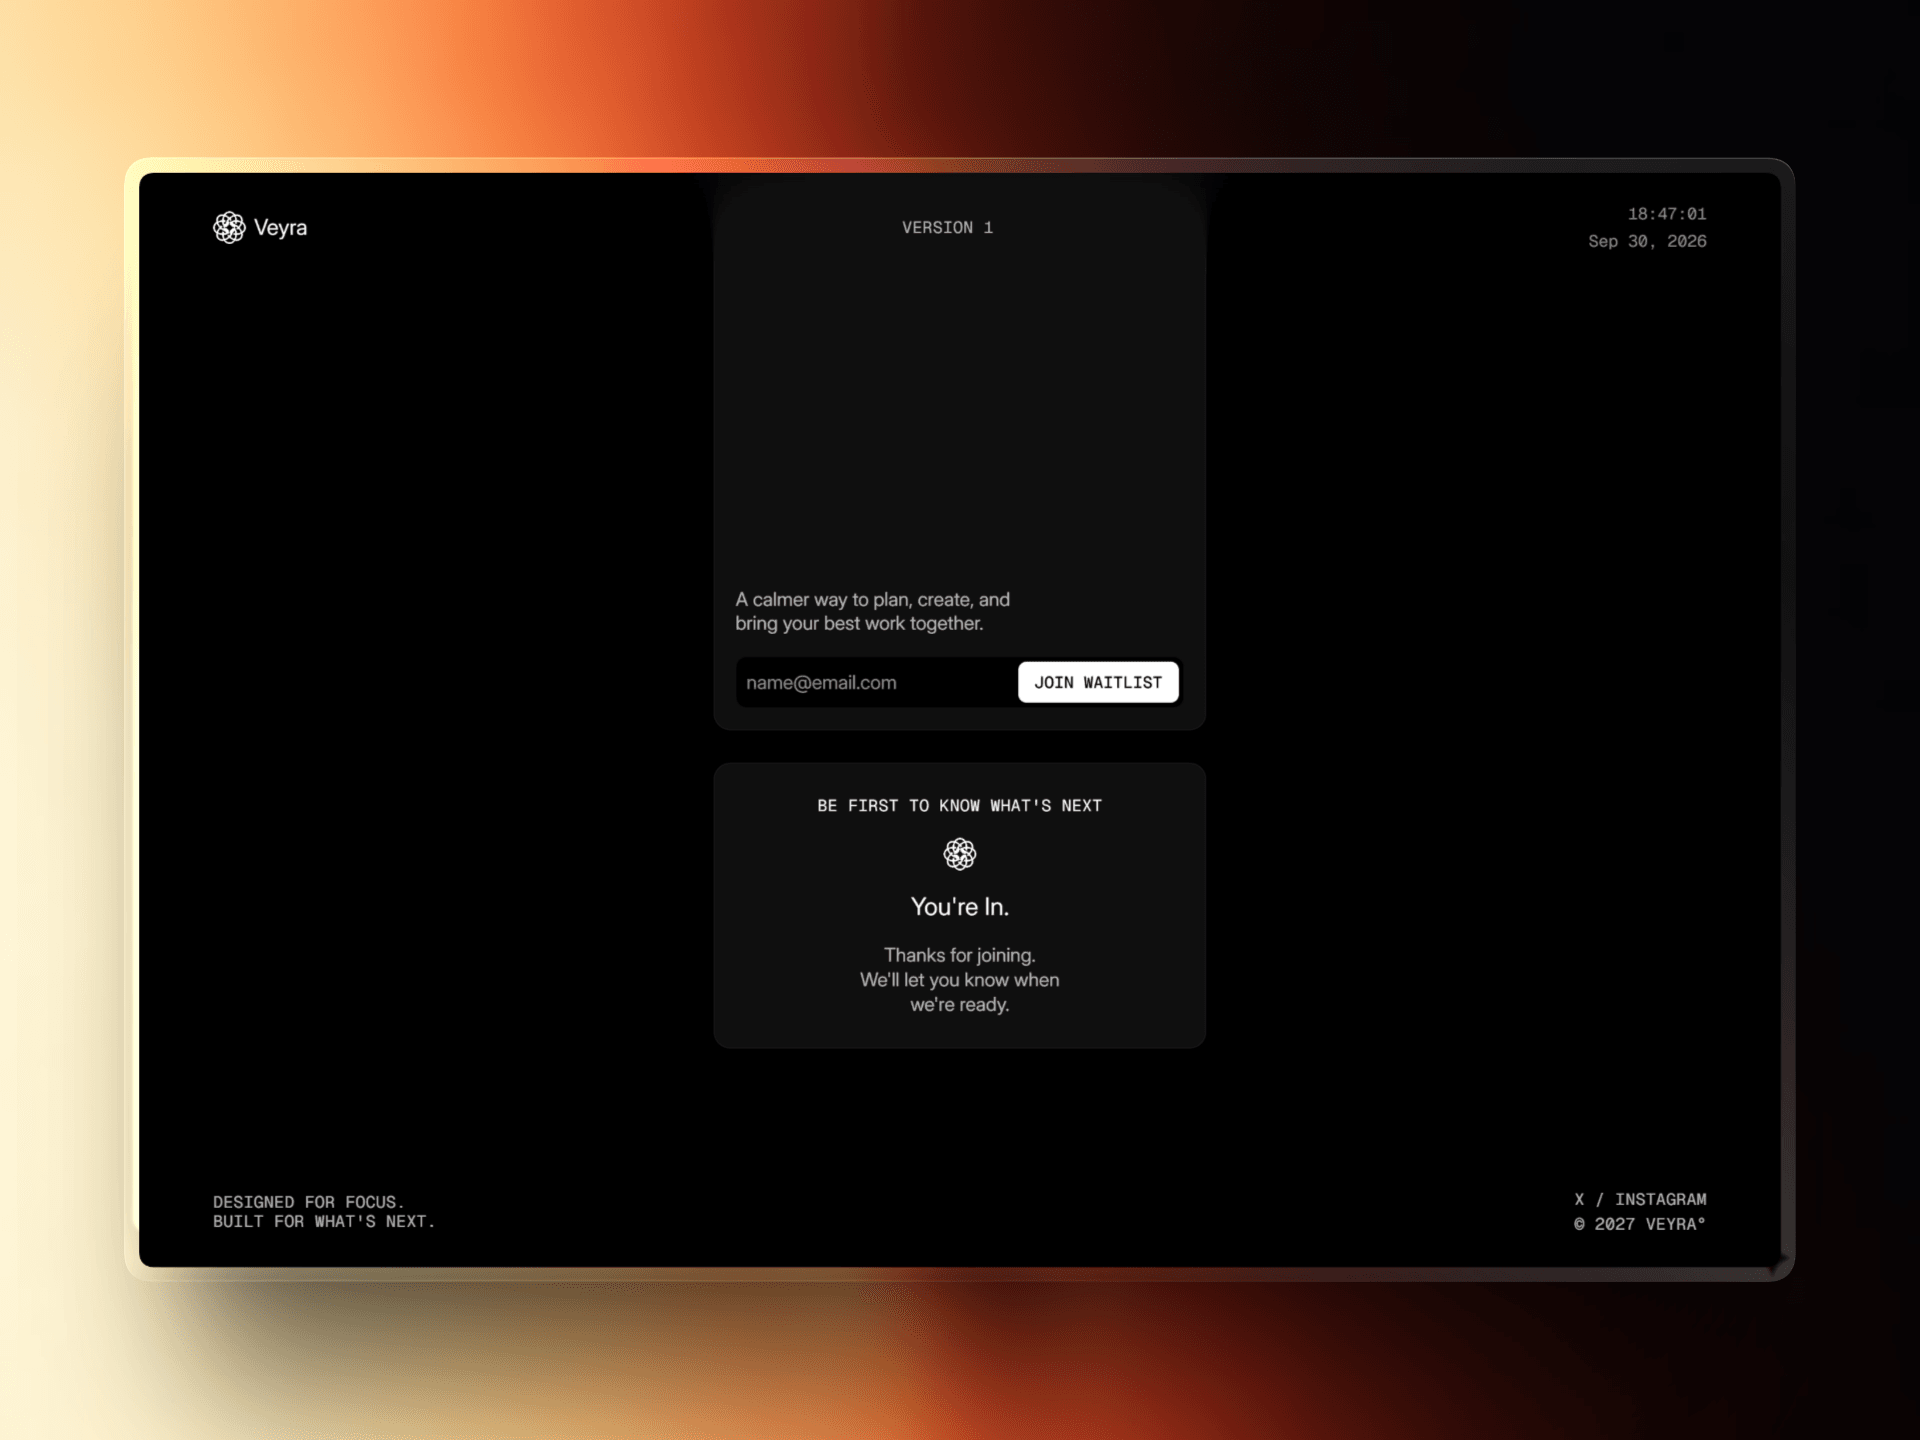Click the Veyra flower logo icon
The width and height of the screenshot is (1920, 1440).
pos(229,227)
